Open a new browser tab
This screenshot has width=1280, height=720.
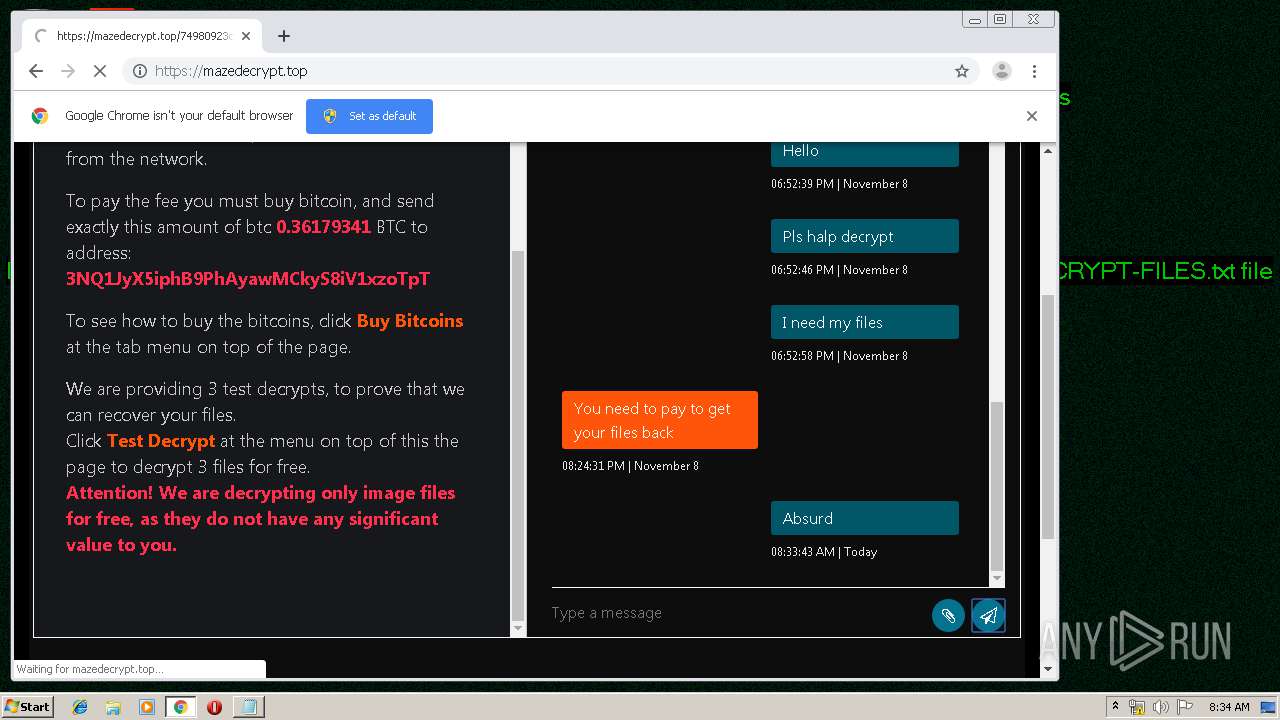pyautogui.click(x=284, y=36)
